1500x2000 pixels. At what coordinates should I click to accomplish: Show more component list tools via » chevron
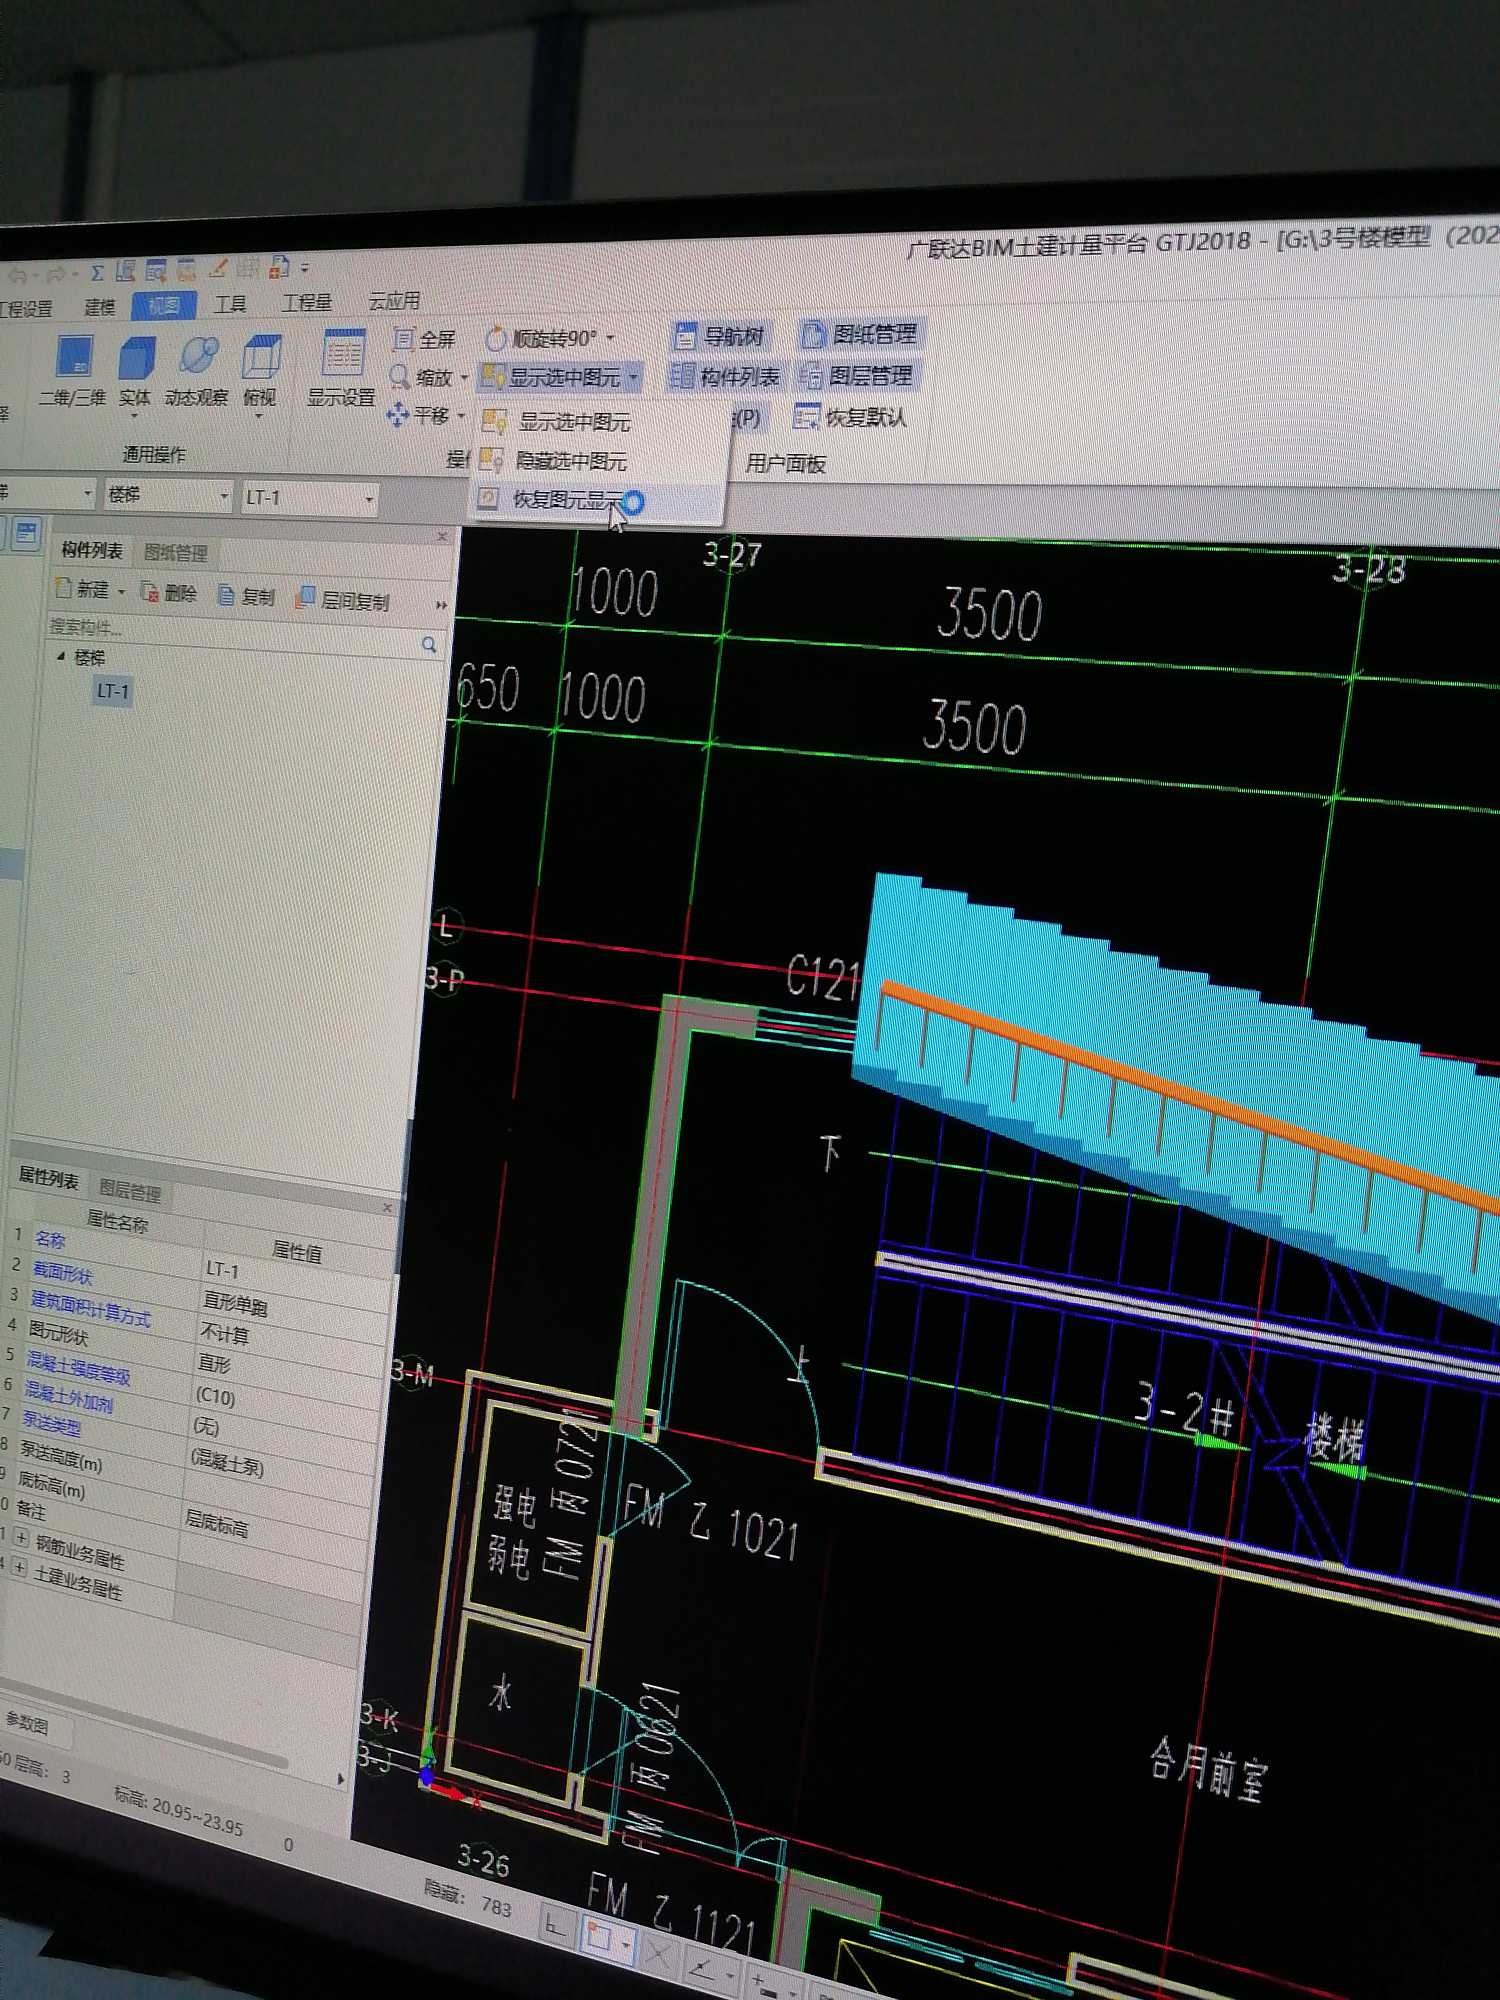[x=441, y=605]
